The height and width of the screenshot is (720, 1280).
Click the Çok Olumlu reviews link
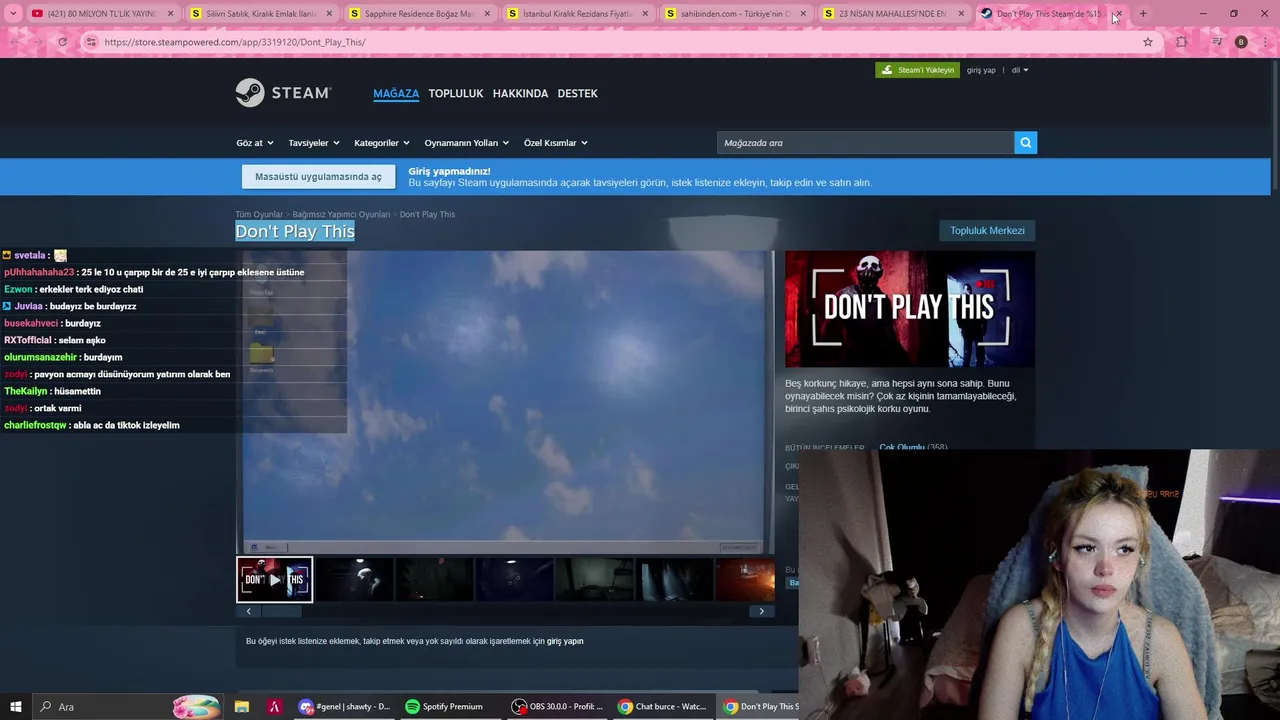pos(902,447)
